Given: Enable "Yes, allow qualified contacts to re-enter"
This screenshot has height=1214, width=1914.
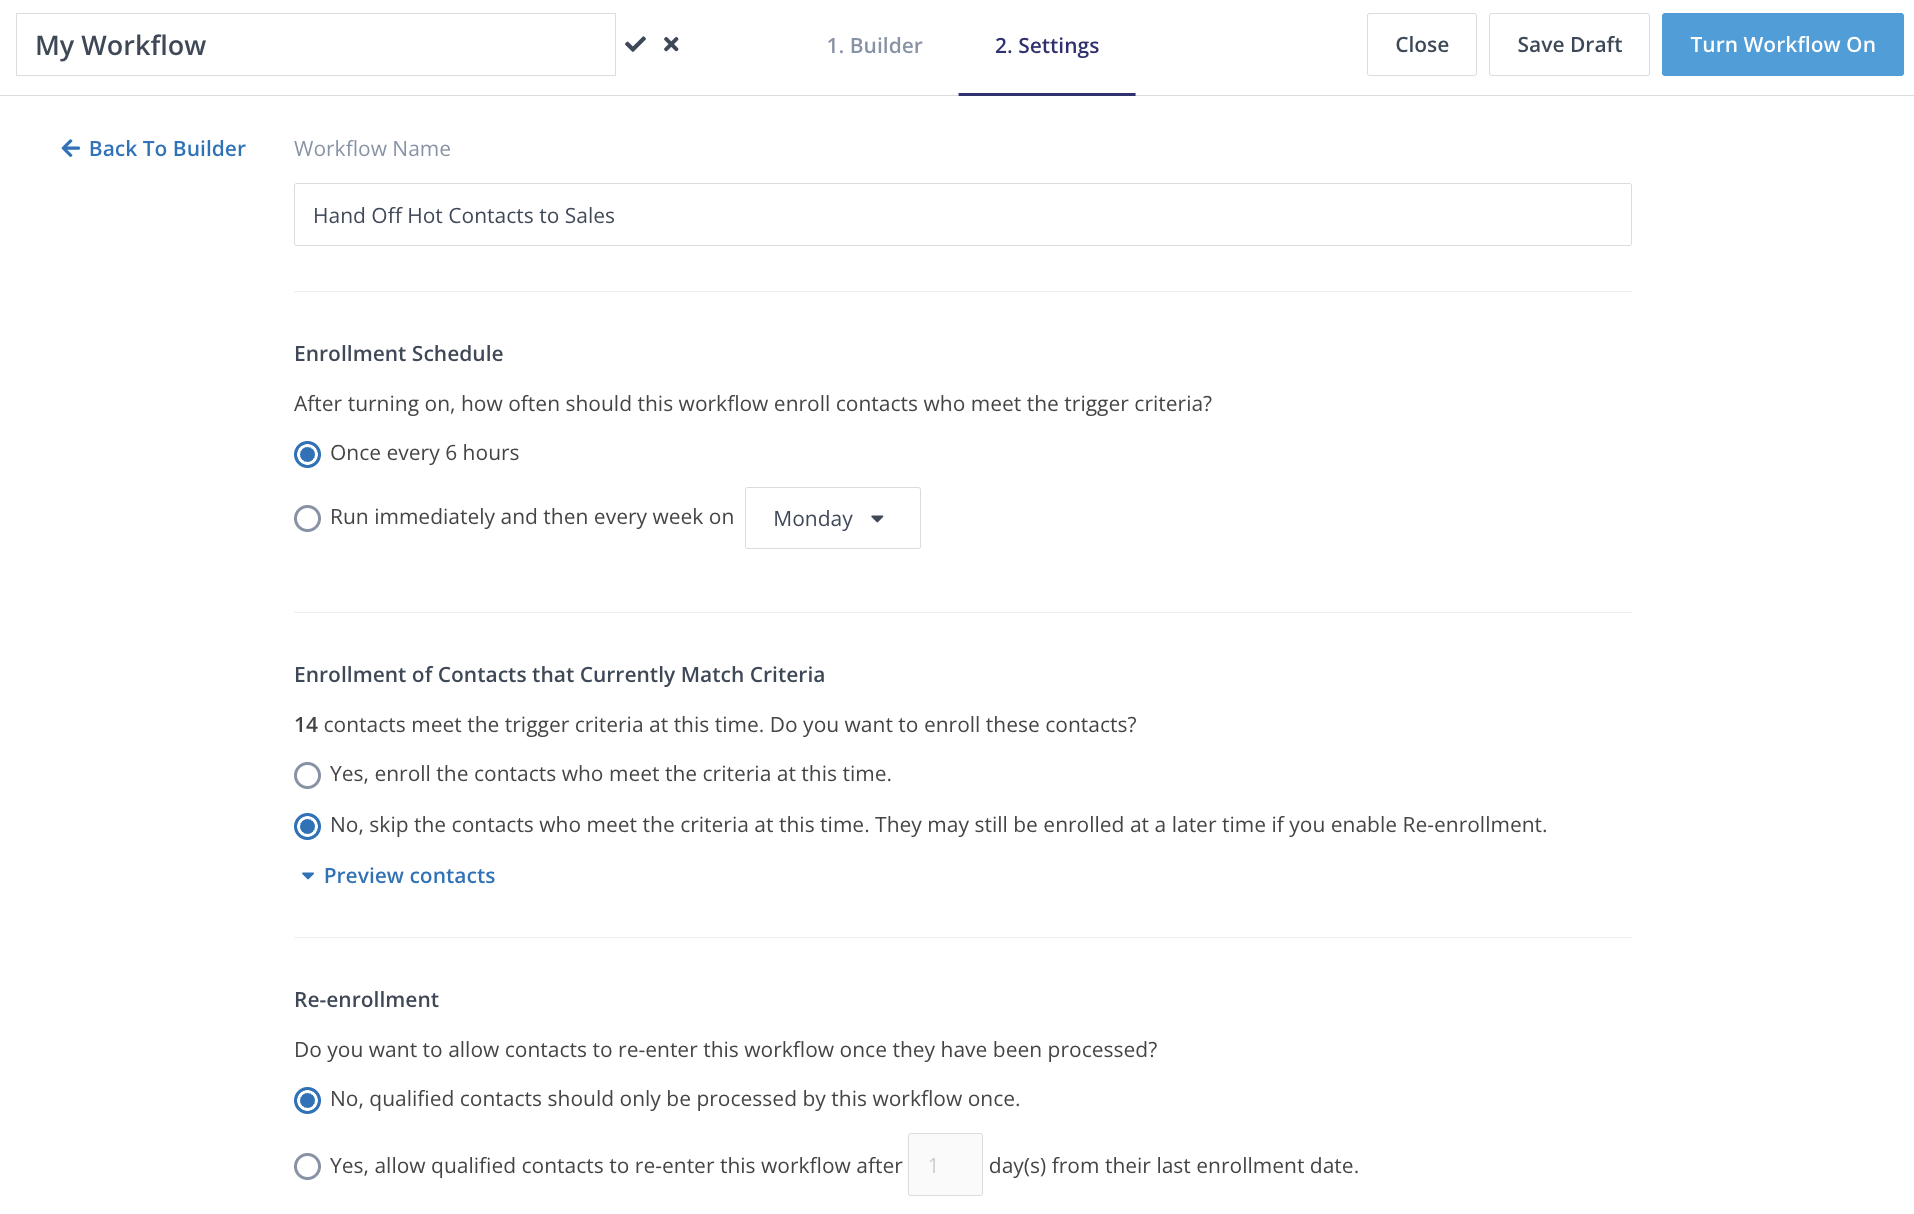Looking at the screenshot, I should click(308, 1166).
